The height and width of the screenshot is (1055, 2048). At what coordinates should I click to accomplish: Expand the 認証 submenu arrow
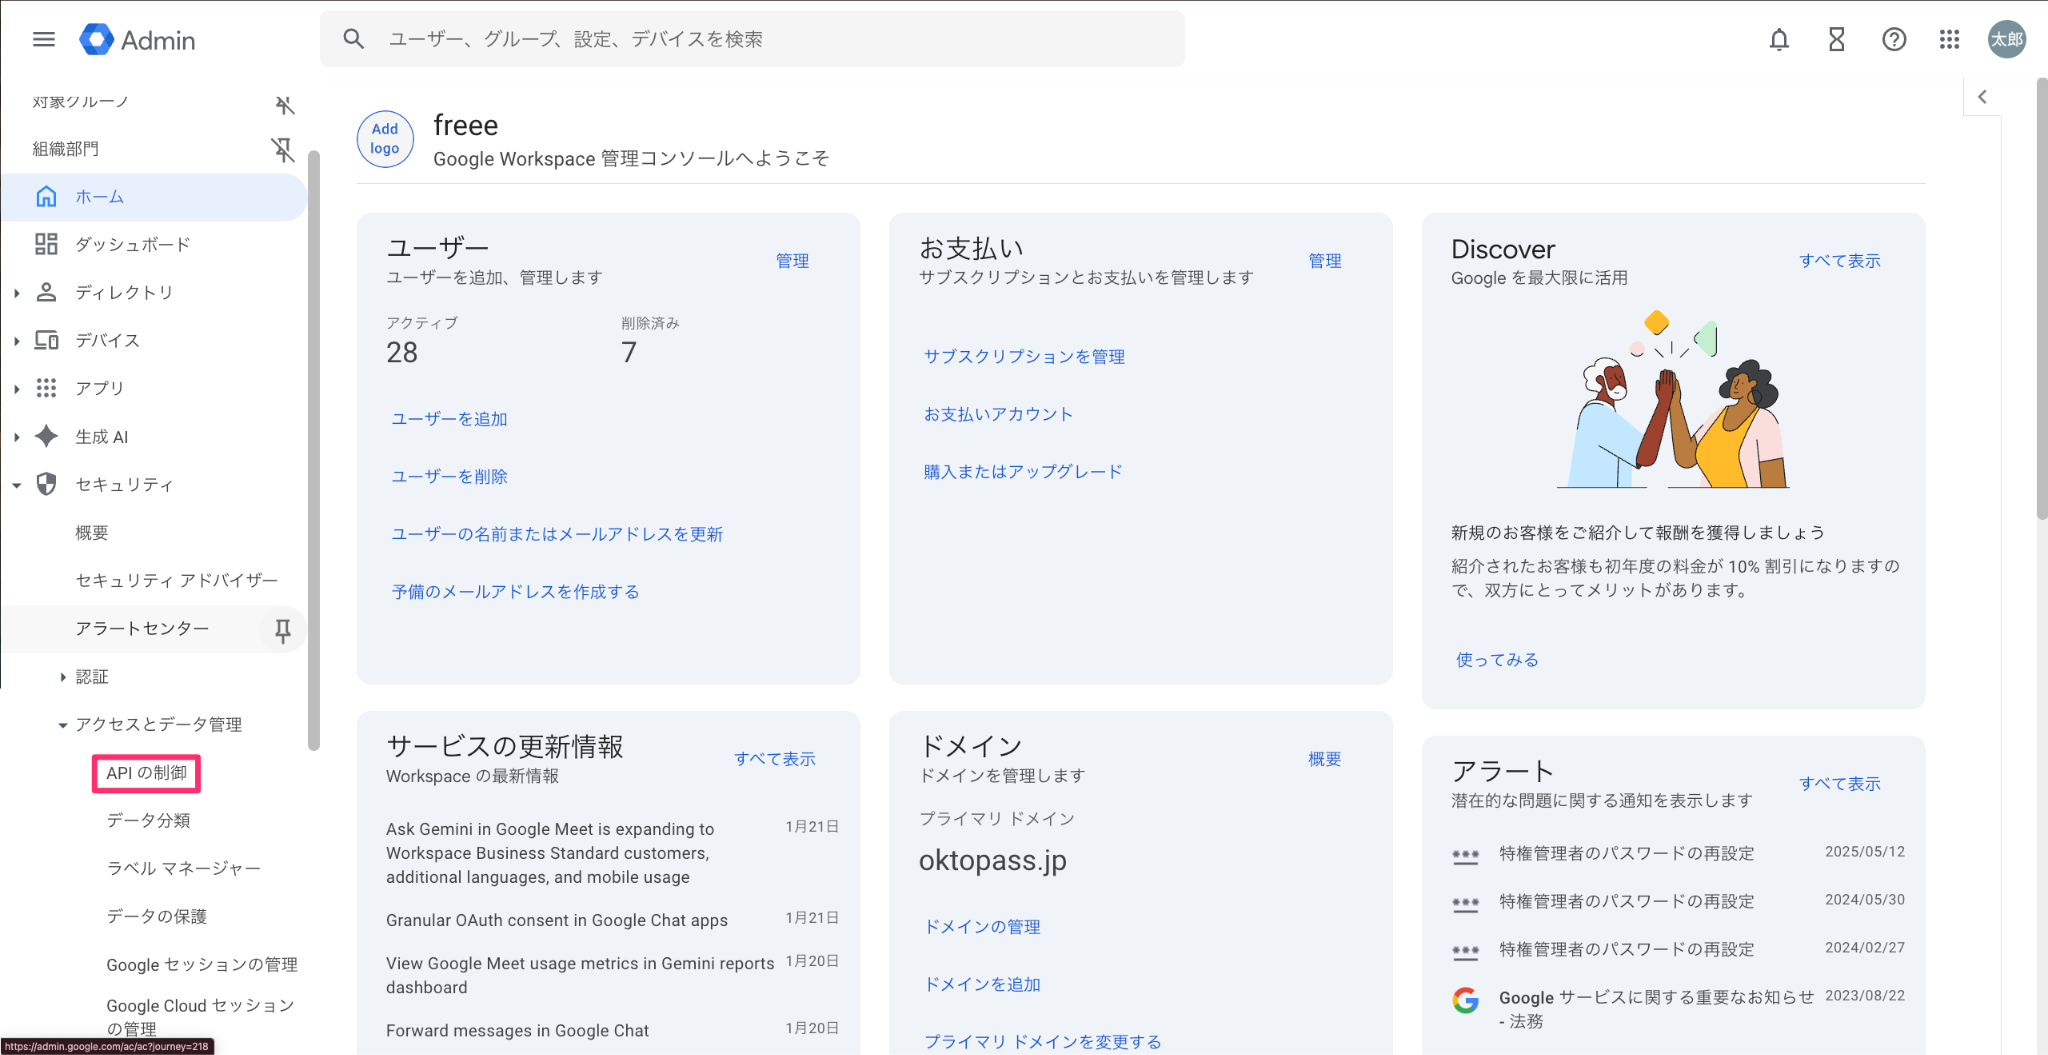click(63, 677)
